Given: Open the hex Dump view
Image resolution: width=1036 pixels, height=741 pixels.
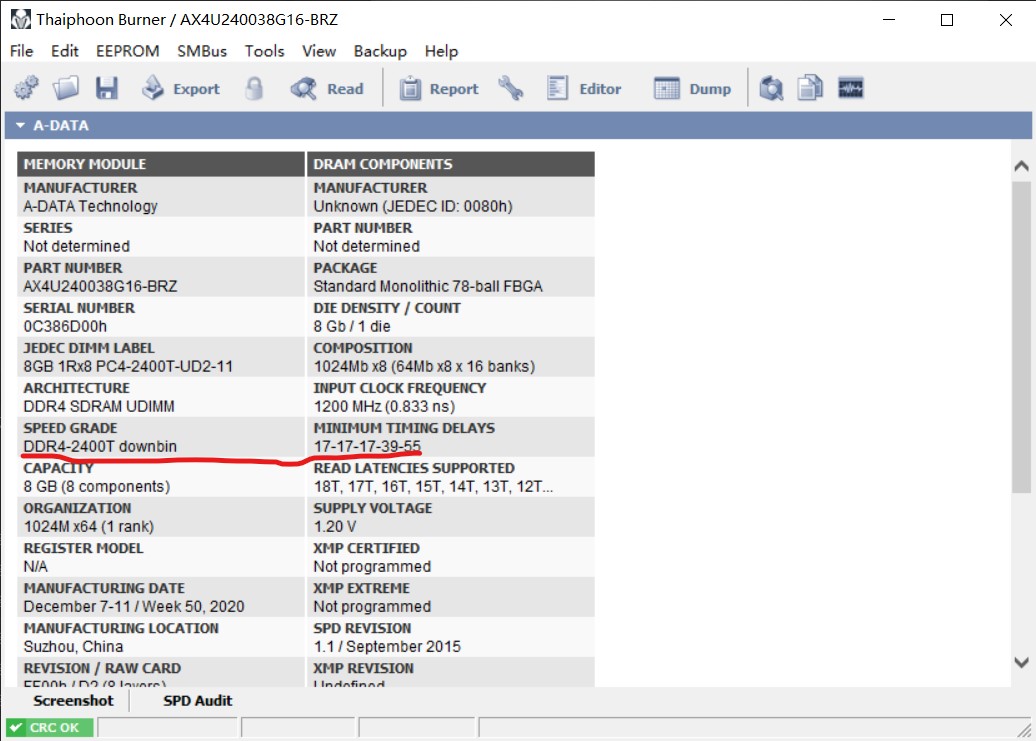Looking at the screenshot, I should click(x=692, y=88).
